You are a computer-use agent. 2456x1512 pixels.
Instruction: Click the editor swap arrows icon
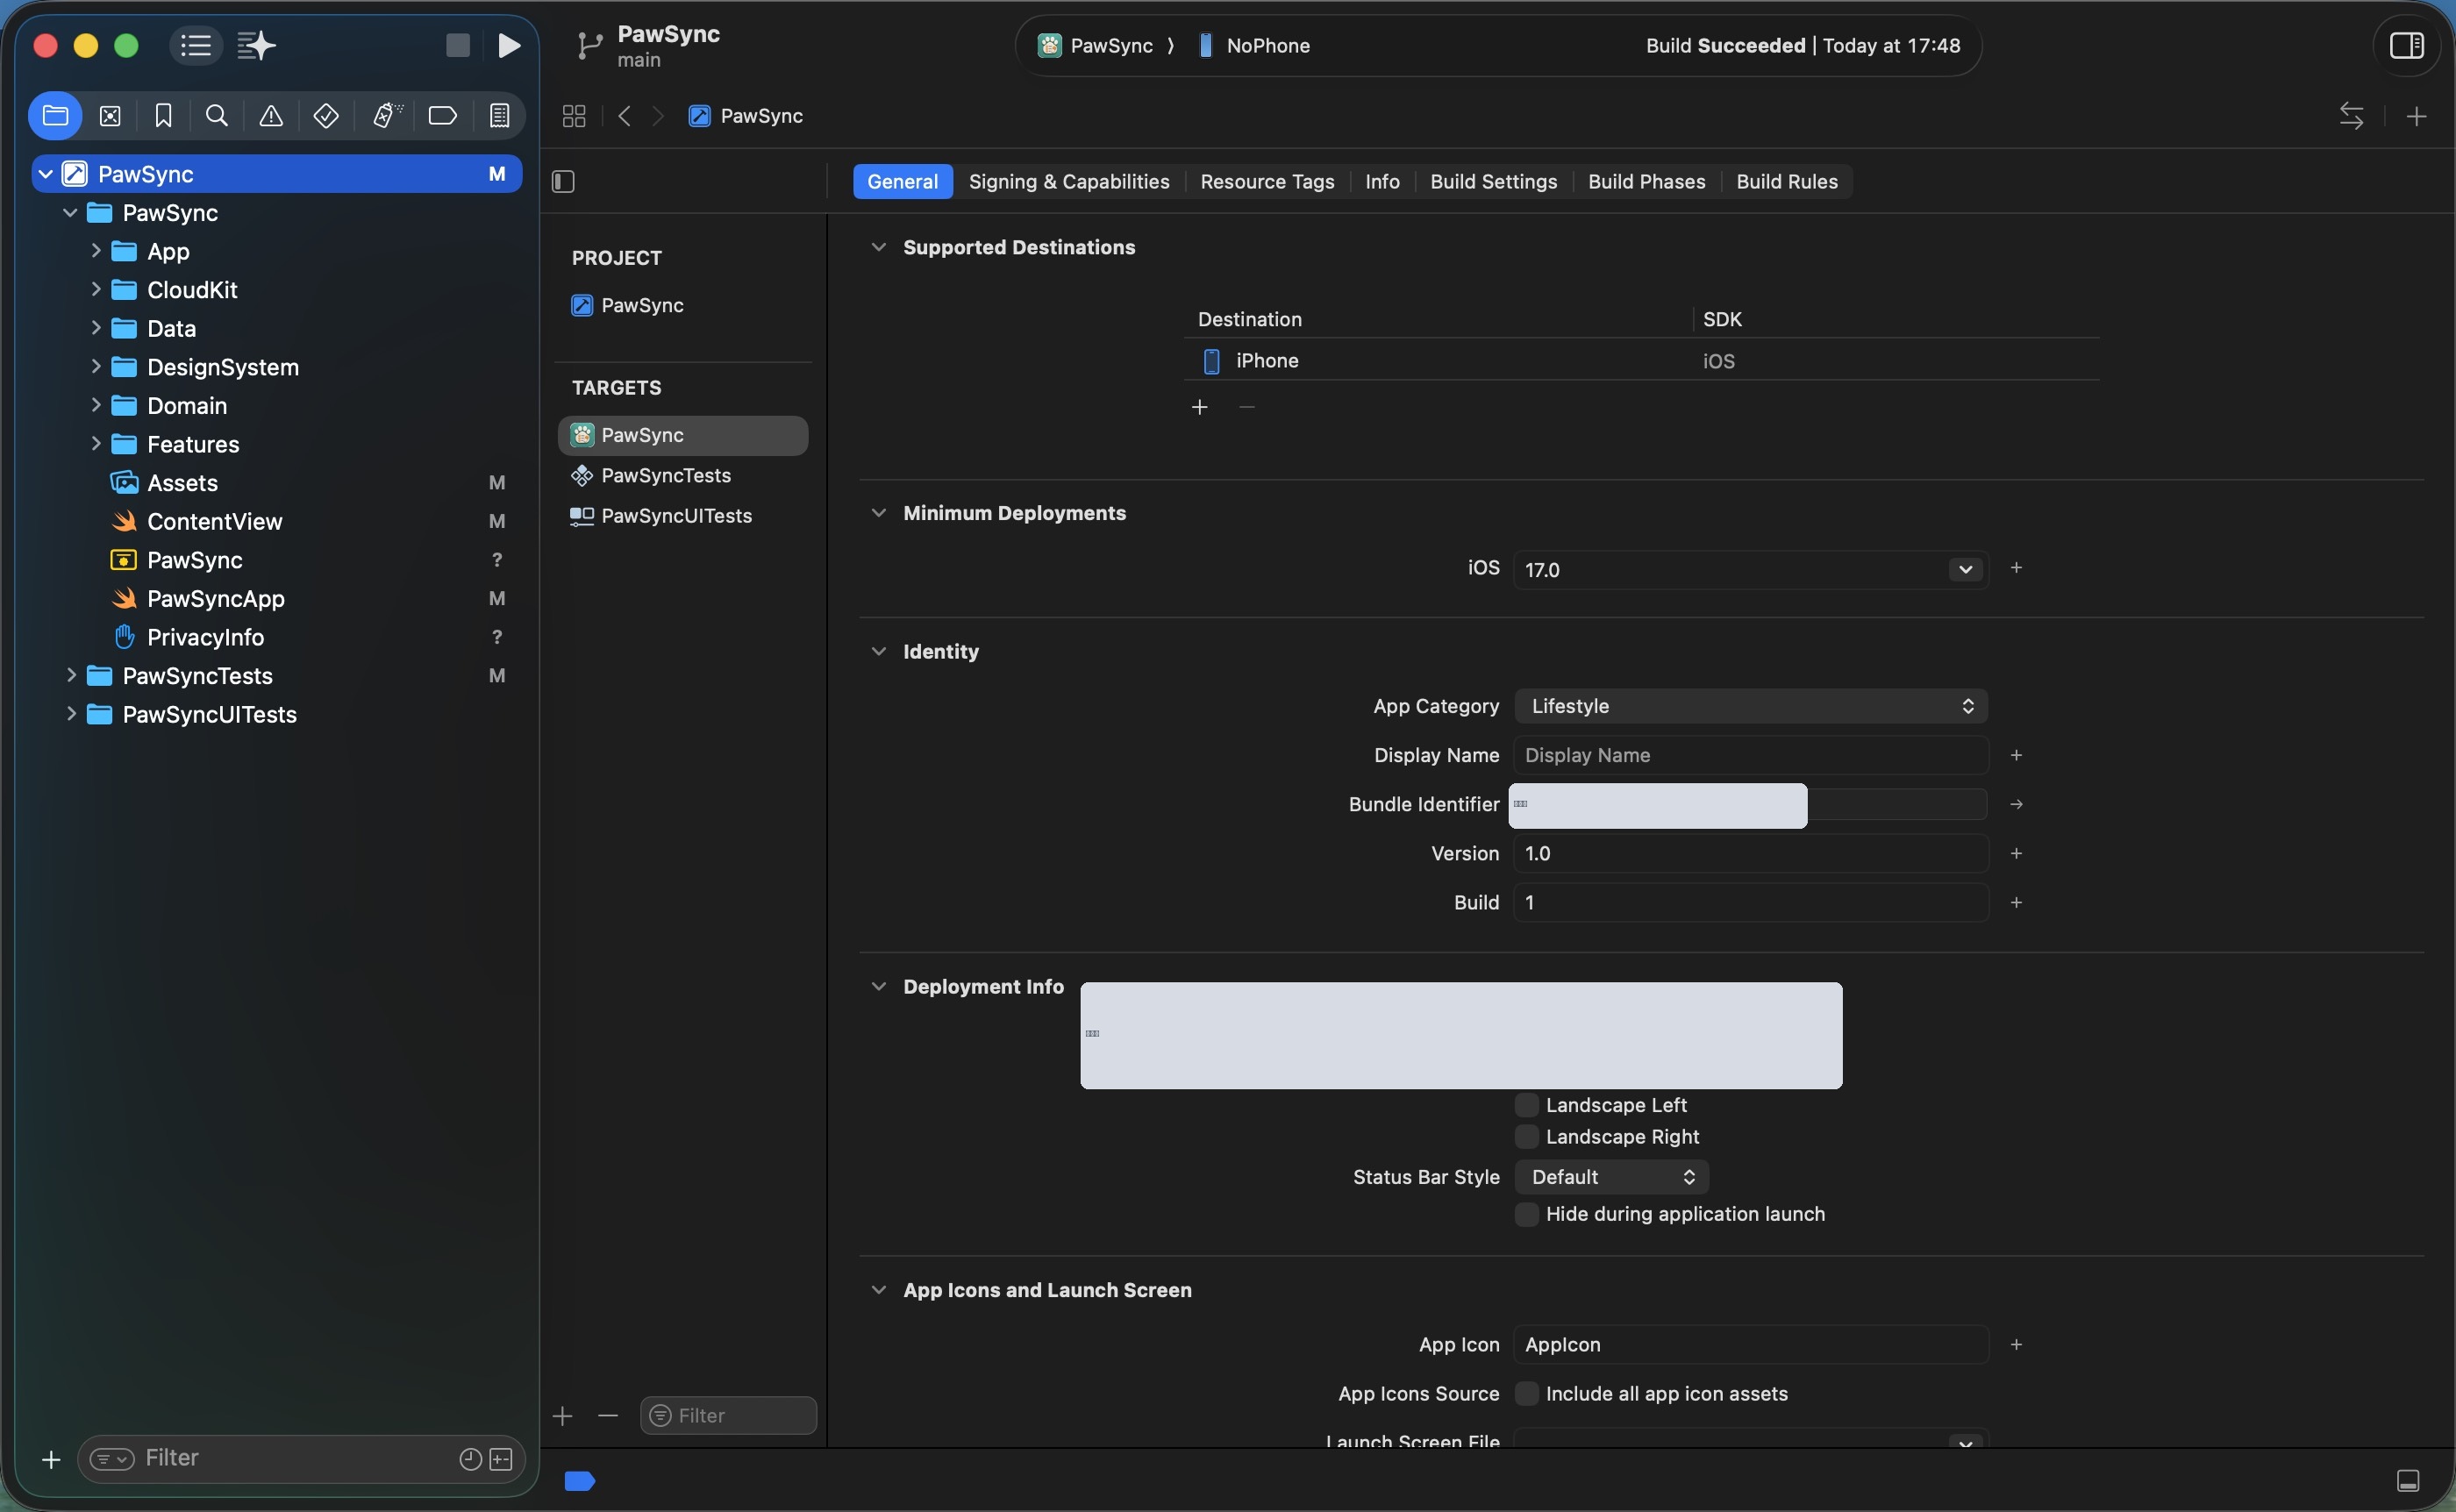(x=2352, y=116)
